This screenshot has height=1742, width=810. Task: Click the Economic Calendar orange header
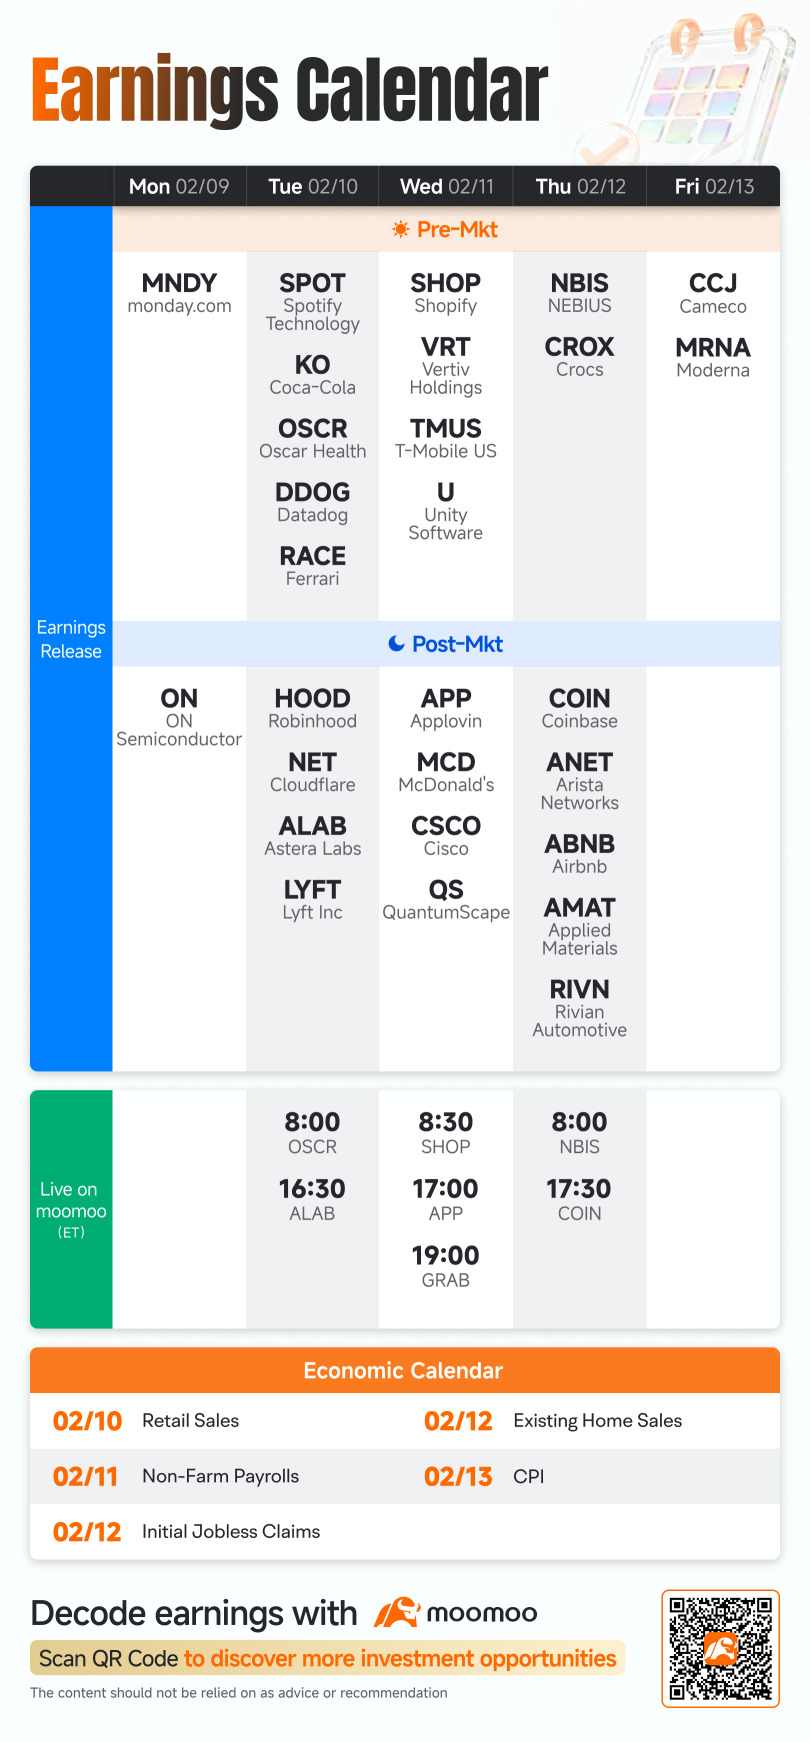(405, 1370)
